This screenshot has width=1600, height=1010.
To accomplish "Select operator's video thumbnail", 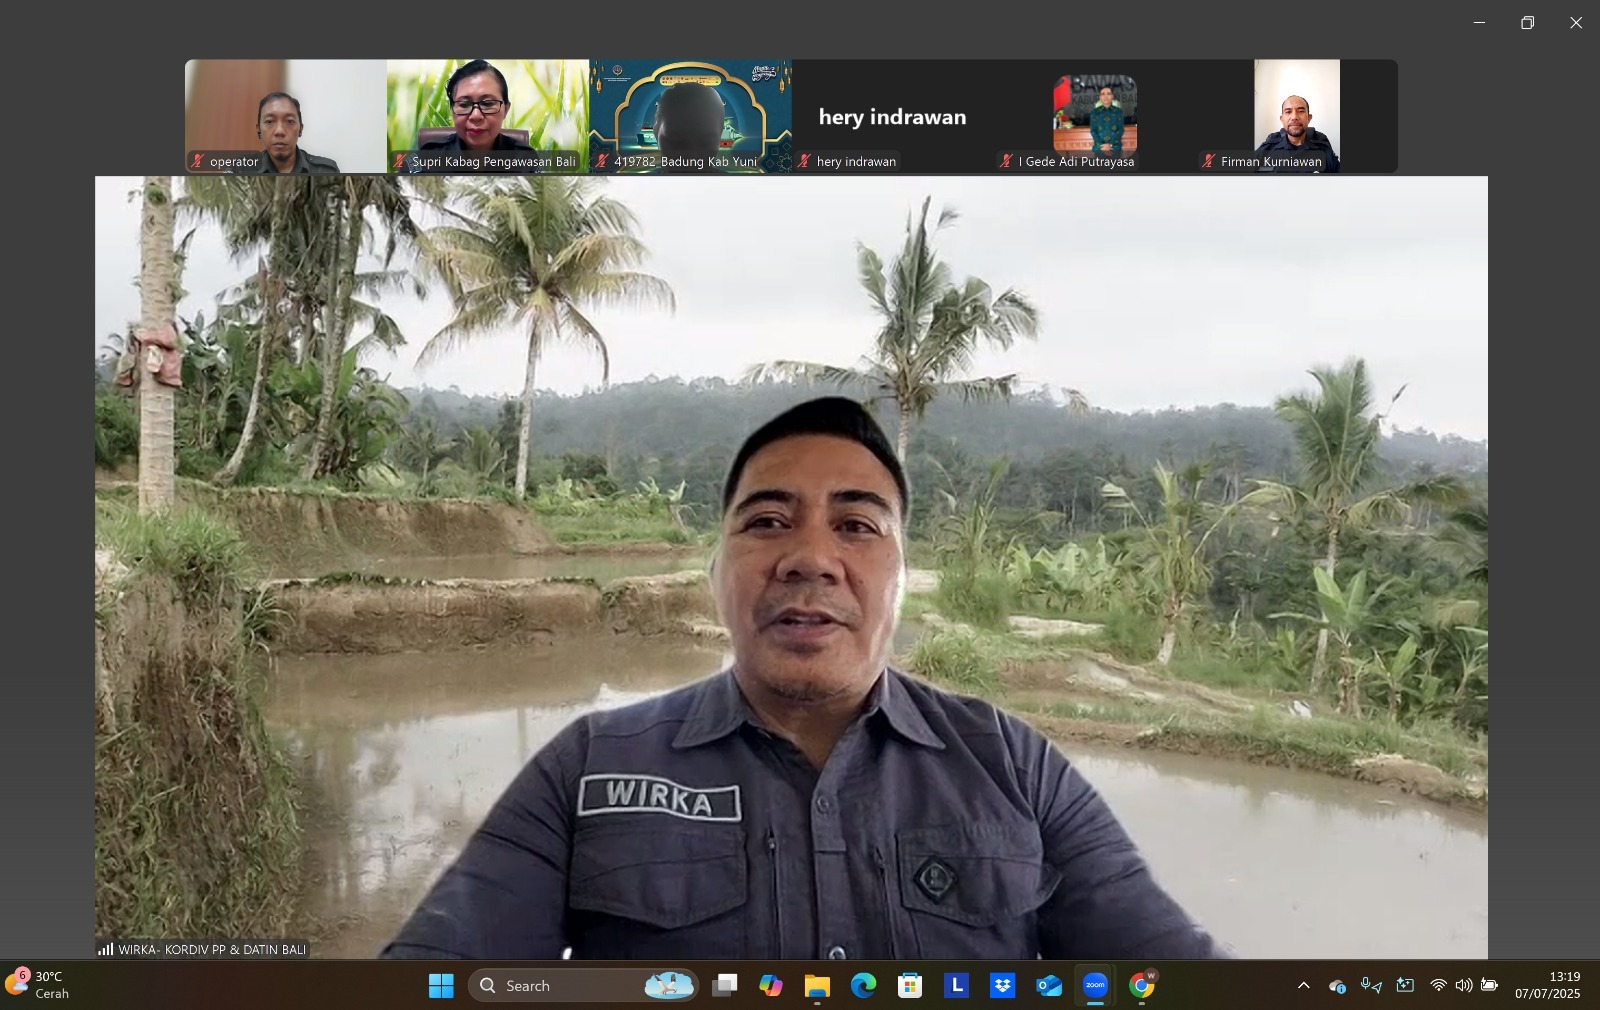I will click(x=285, y=116).
